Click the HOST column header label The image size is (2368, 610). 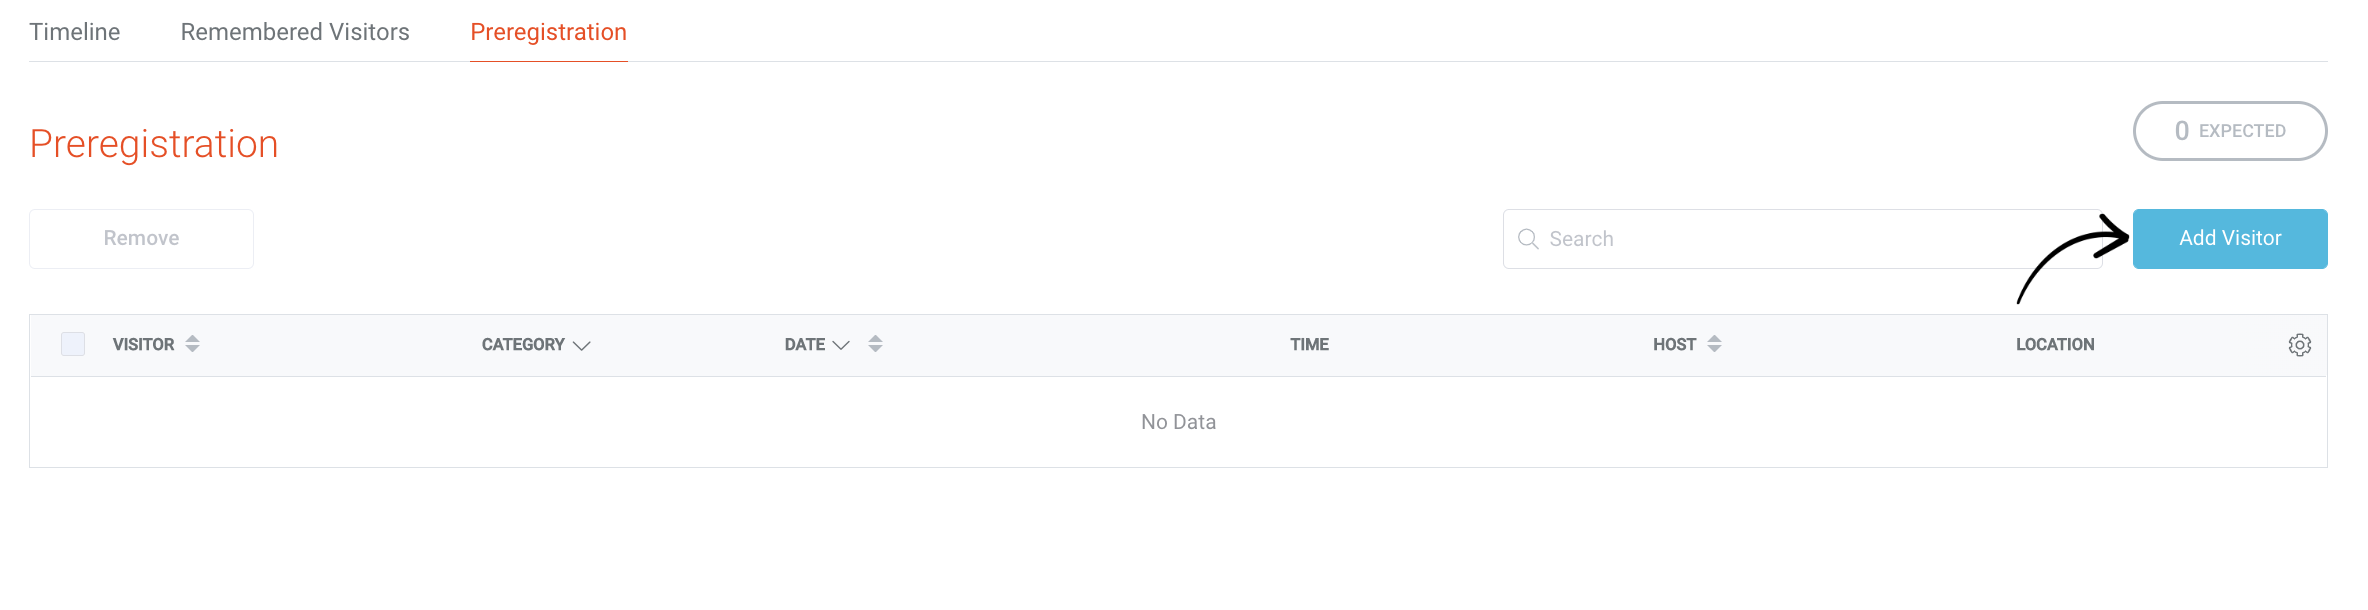click(1674, 345)
